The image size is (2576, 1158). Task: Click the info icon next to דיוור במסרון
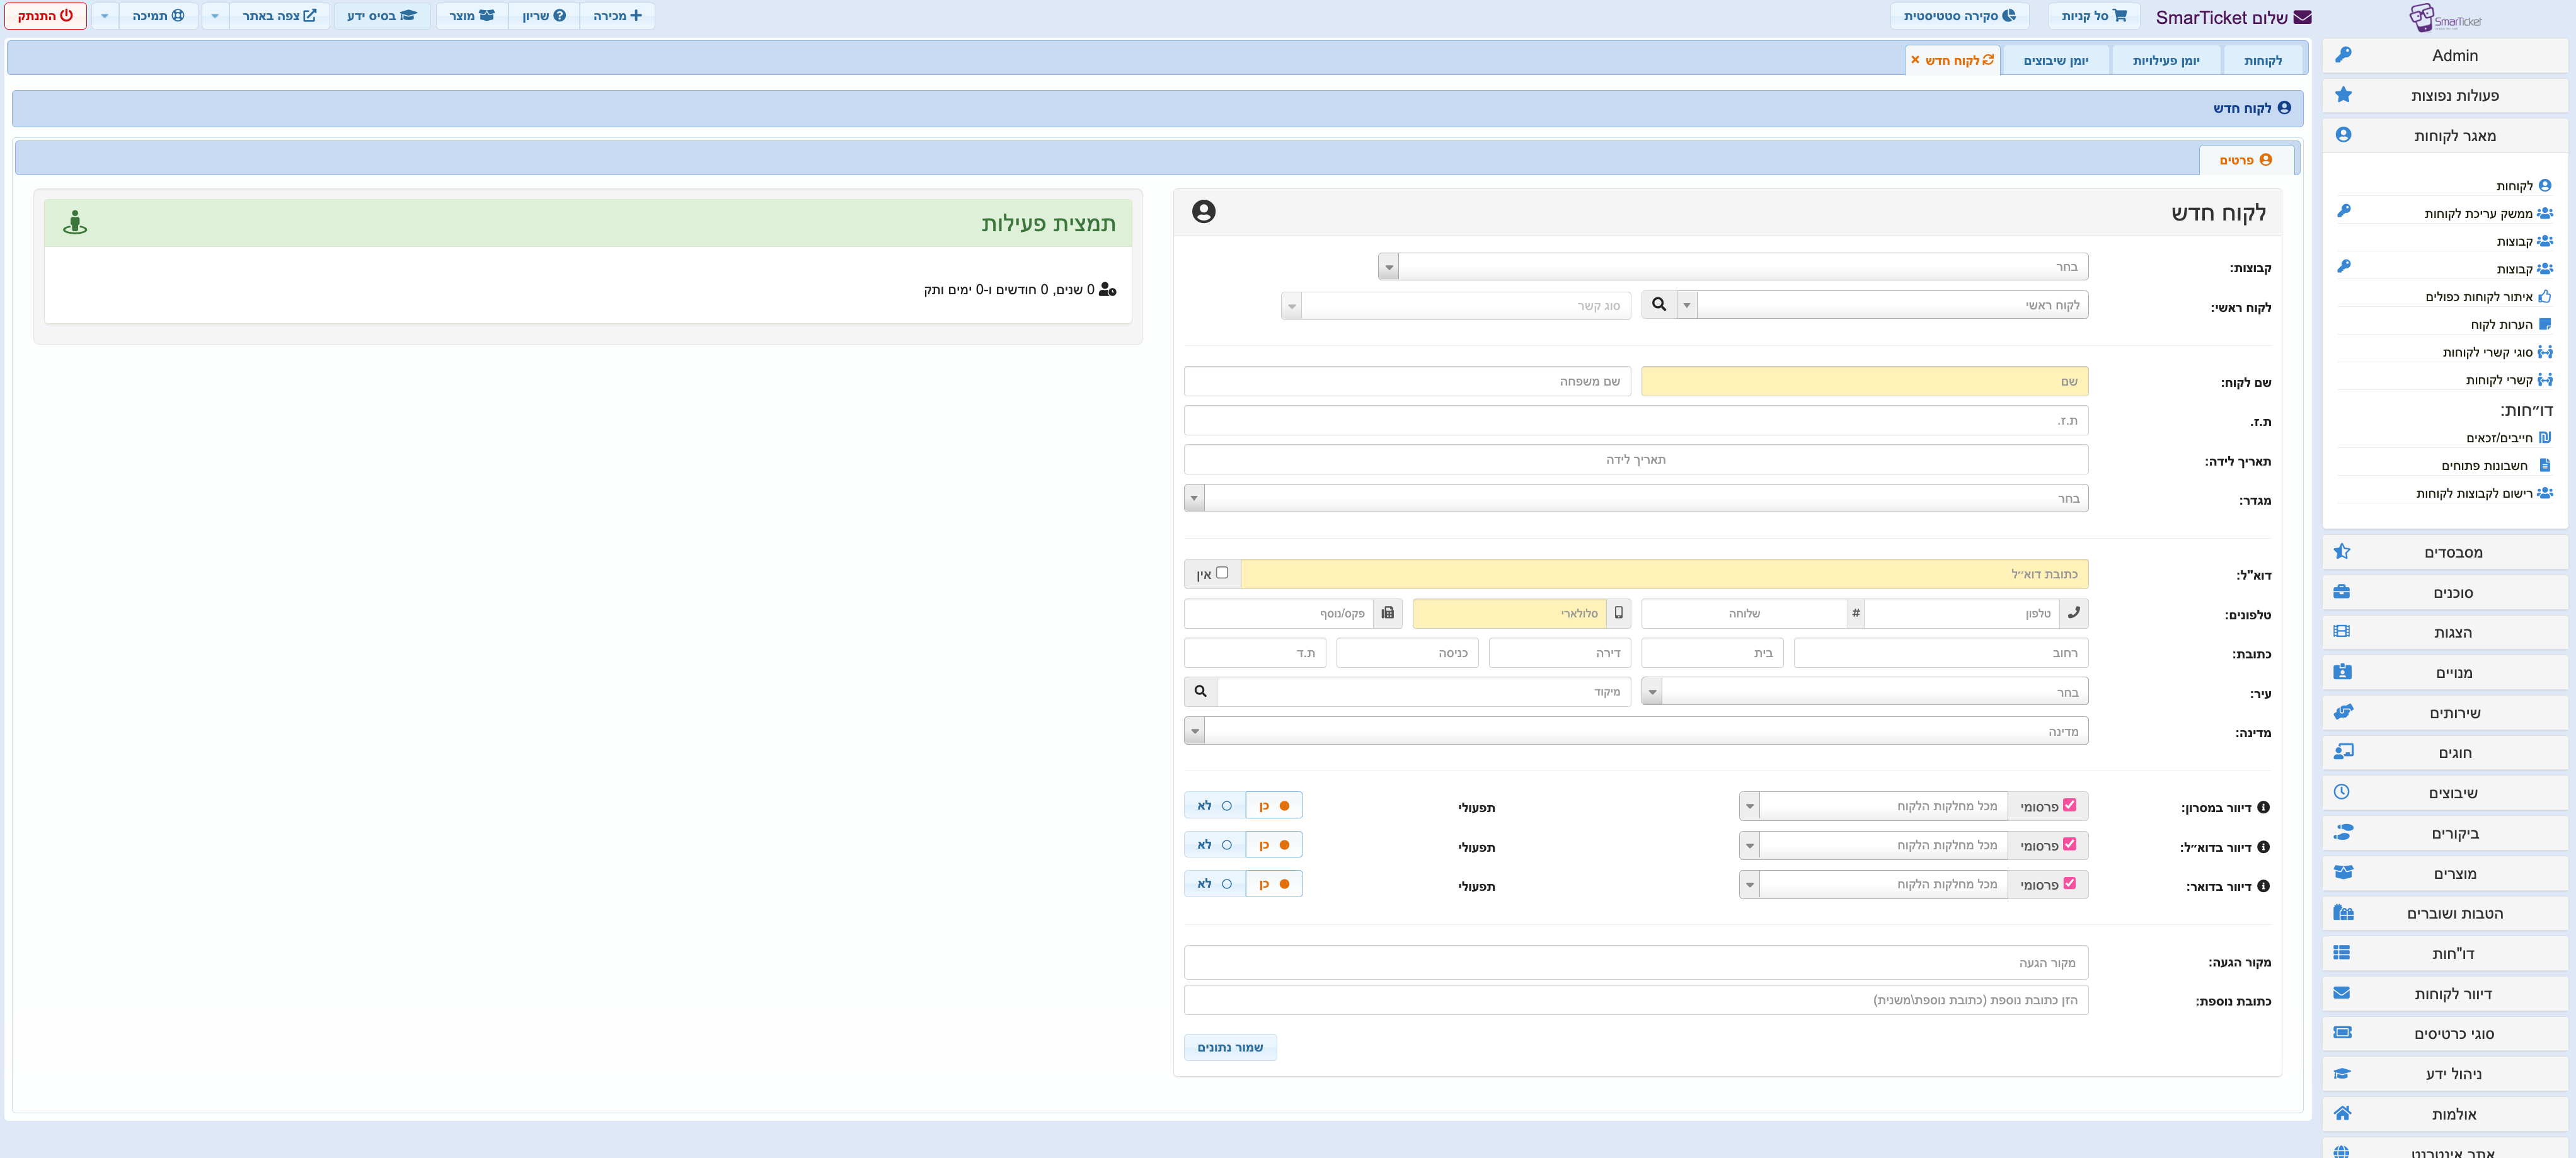2263,807
